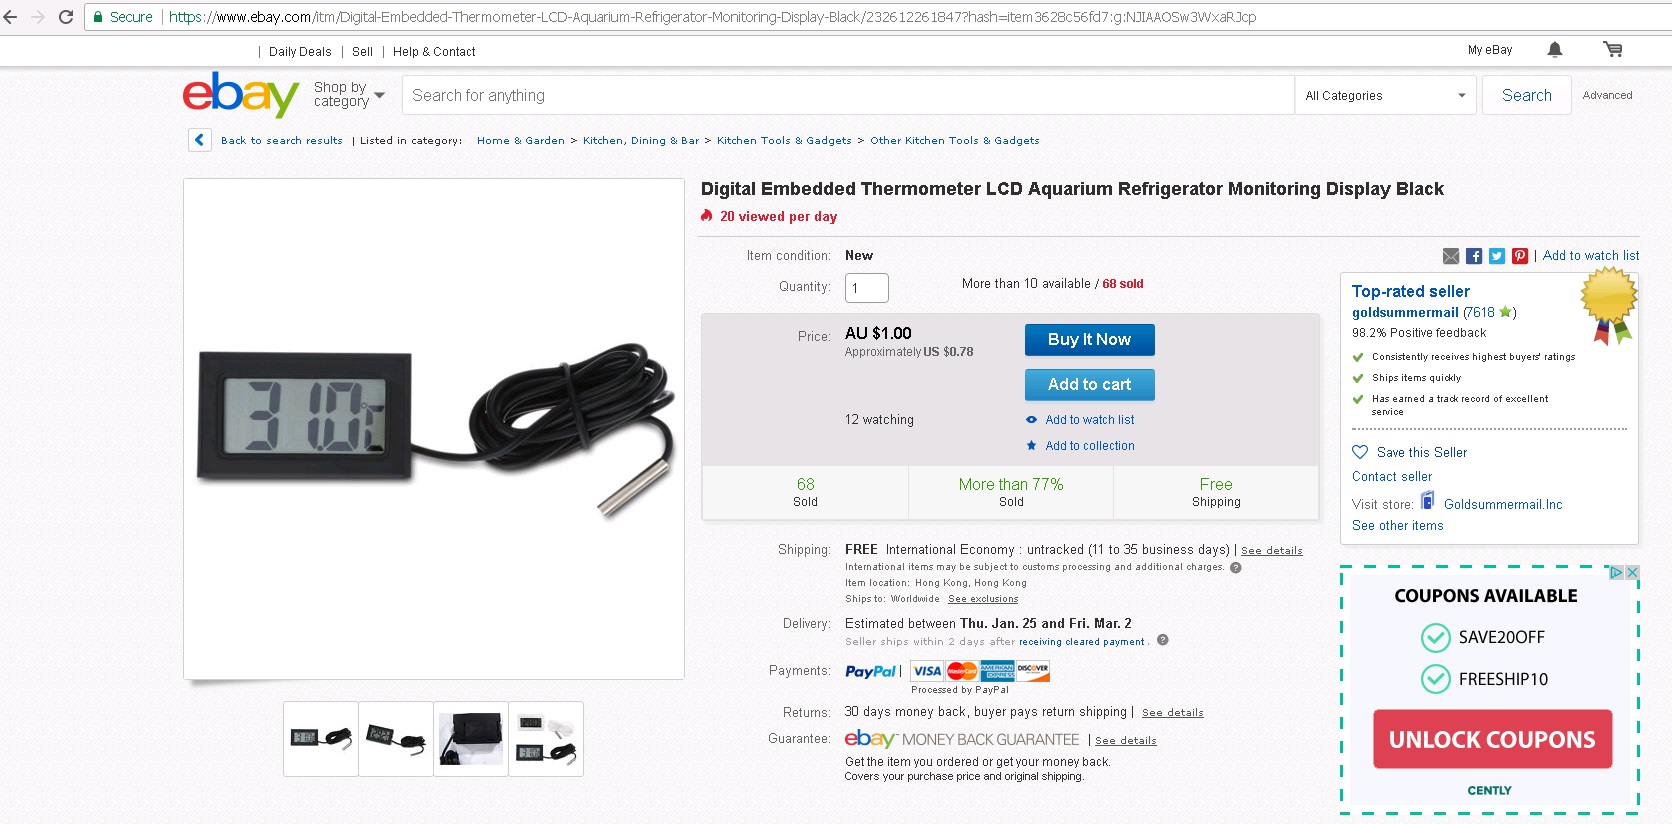Click the Quantity input field
1672x824 pixels.
tap(866, 288)
